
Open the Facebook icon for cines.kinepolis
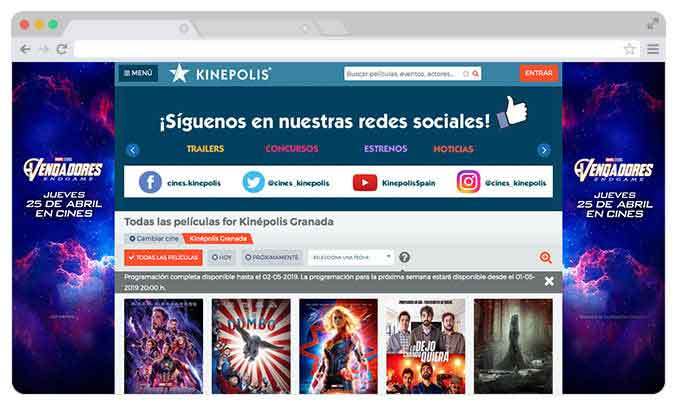[150, 182]
